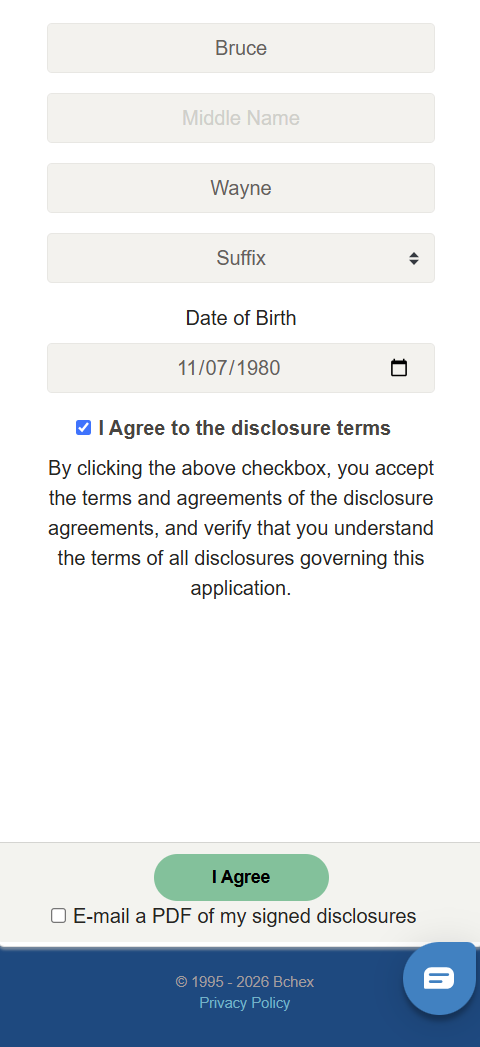
Task: Enable E-mail a PDF checkbox
Action: pyautogui.click(x=59, y=915)
